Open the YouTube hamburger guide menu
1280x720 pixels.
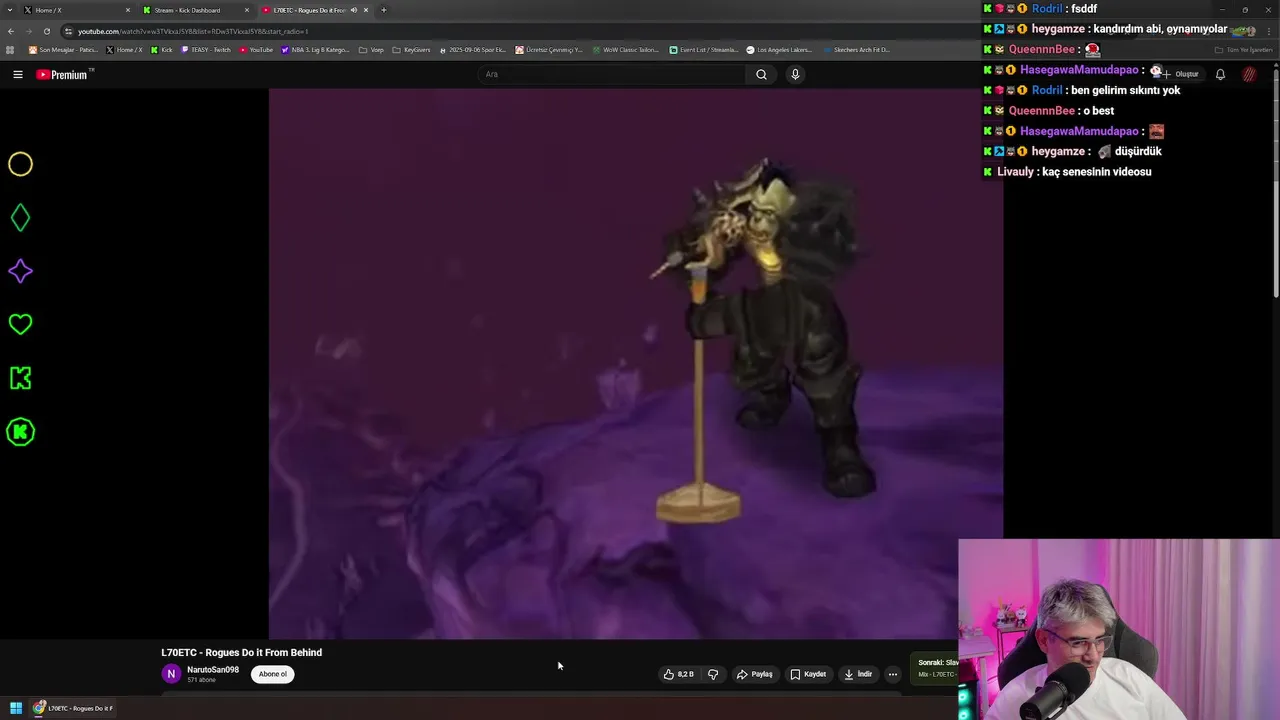click(x=17, y=74)
